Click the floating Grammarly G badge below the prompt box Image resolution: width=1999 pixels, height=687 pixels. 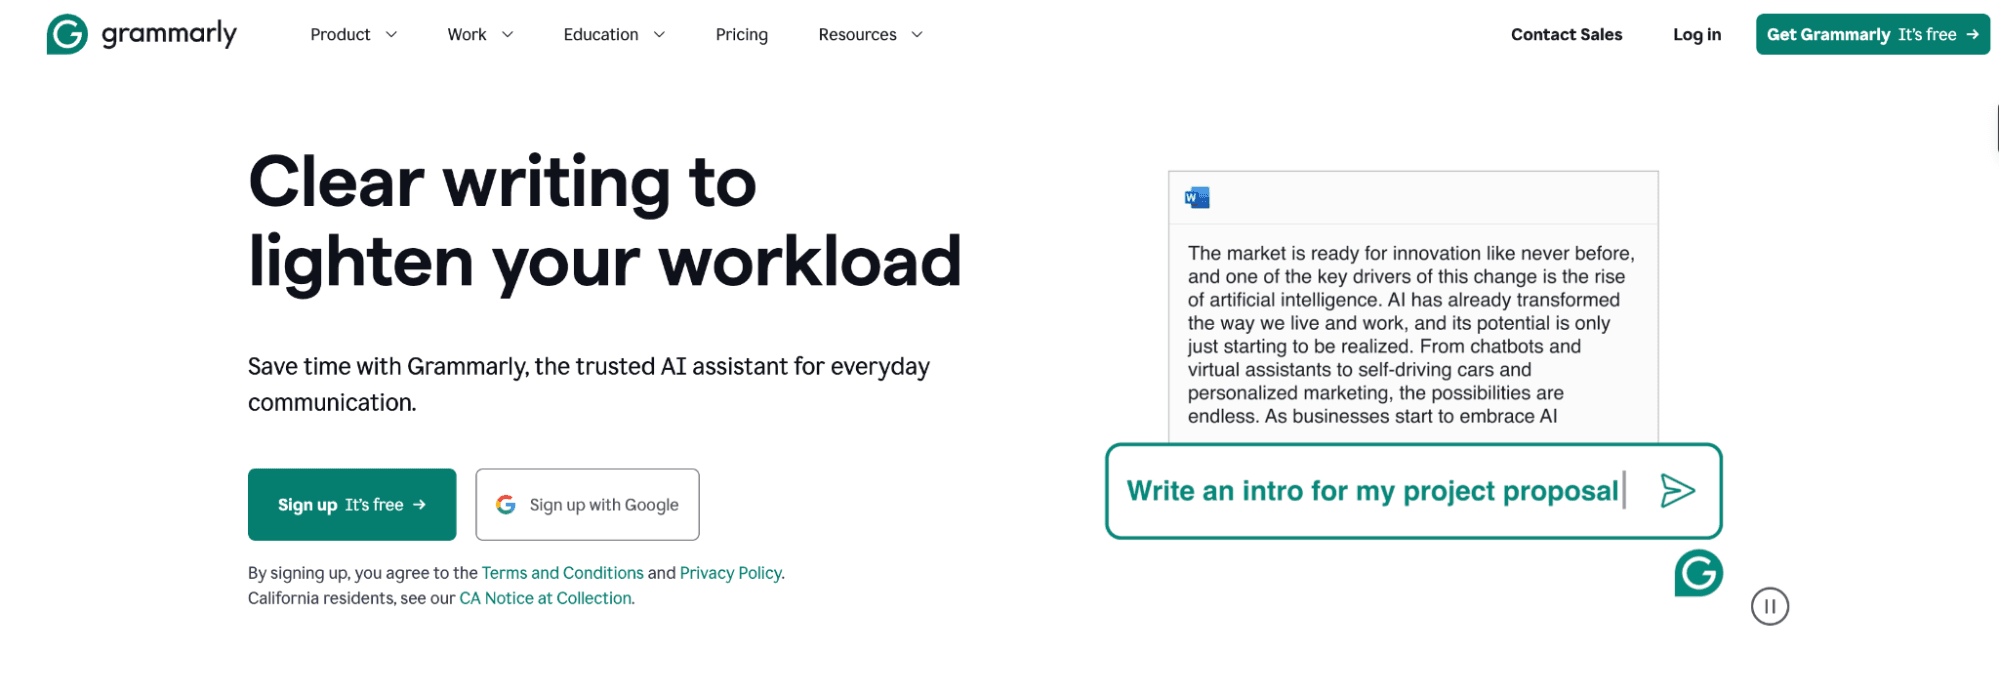[x=1698, y=573]
